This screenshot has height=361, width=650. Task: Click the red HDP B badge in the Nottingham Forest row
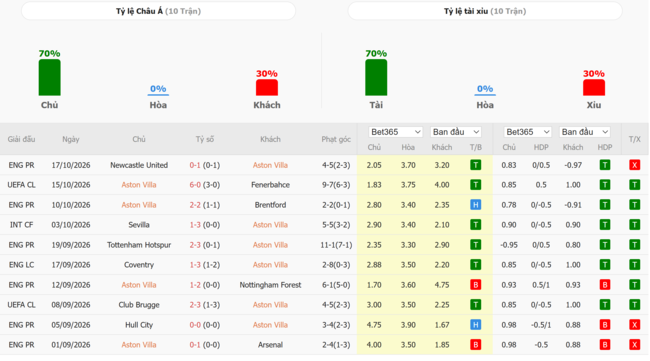click(x=605, y=285)
